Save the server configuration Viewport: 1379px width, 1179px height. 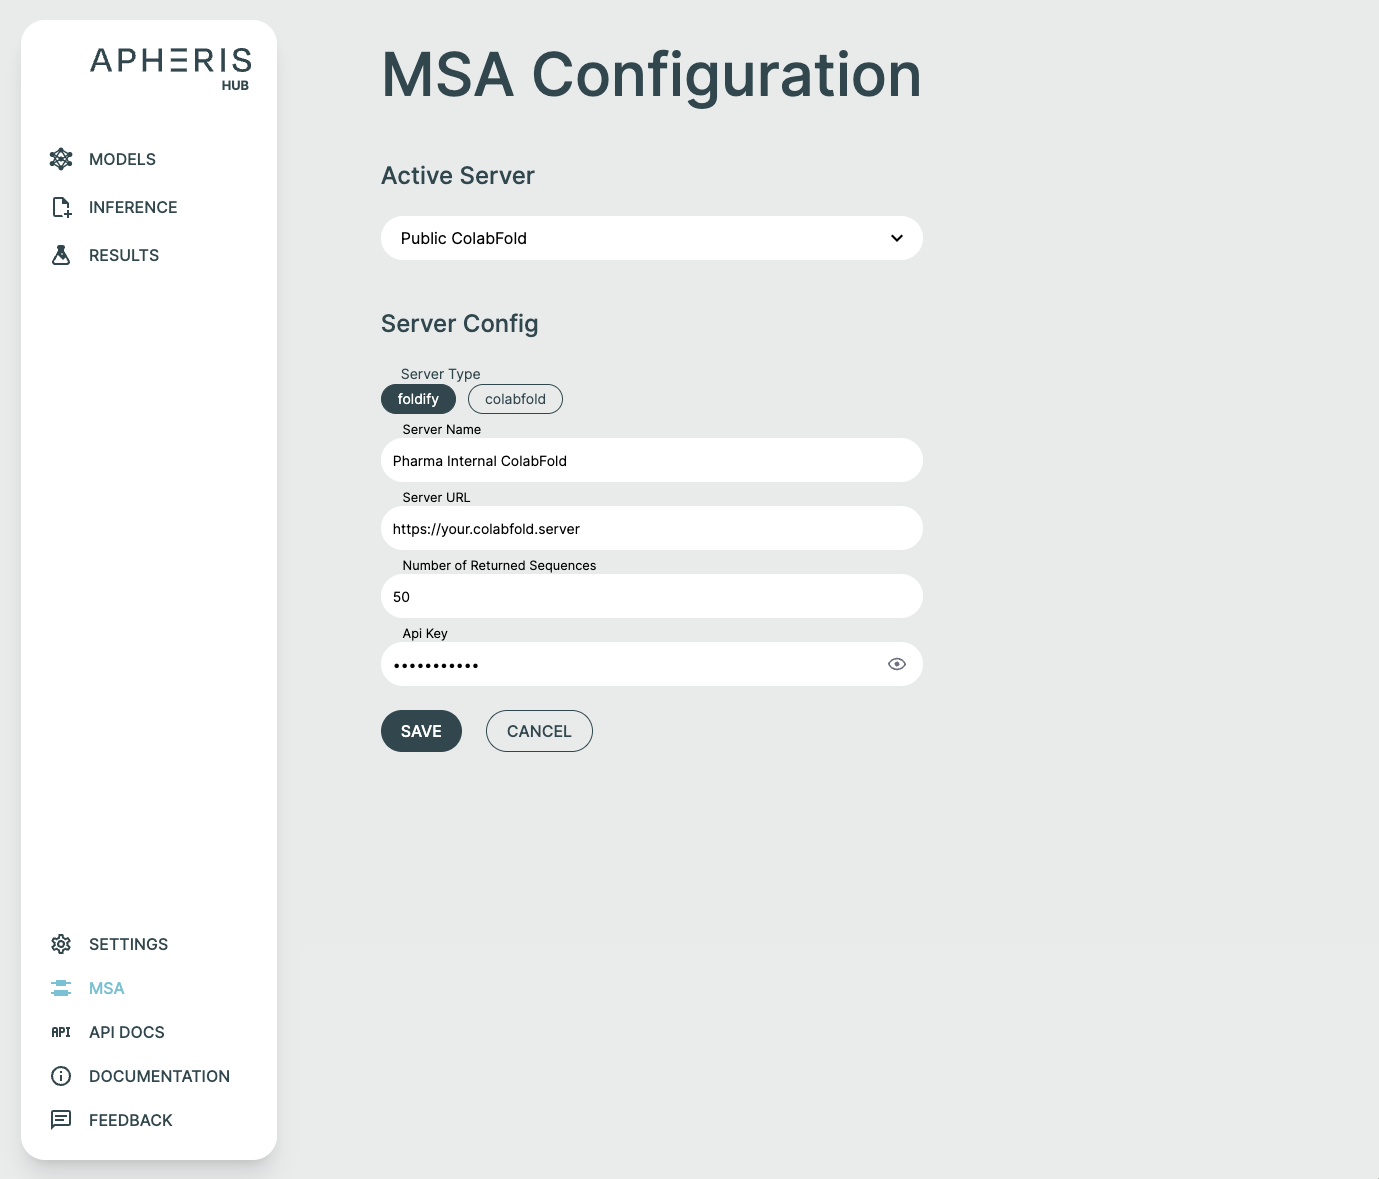[421, 730]
